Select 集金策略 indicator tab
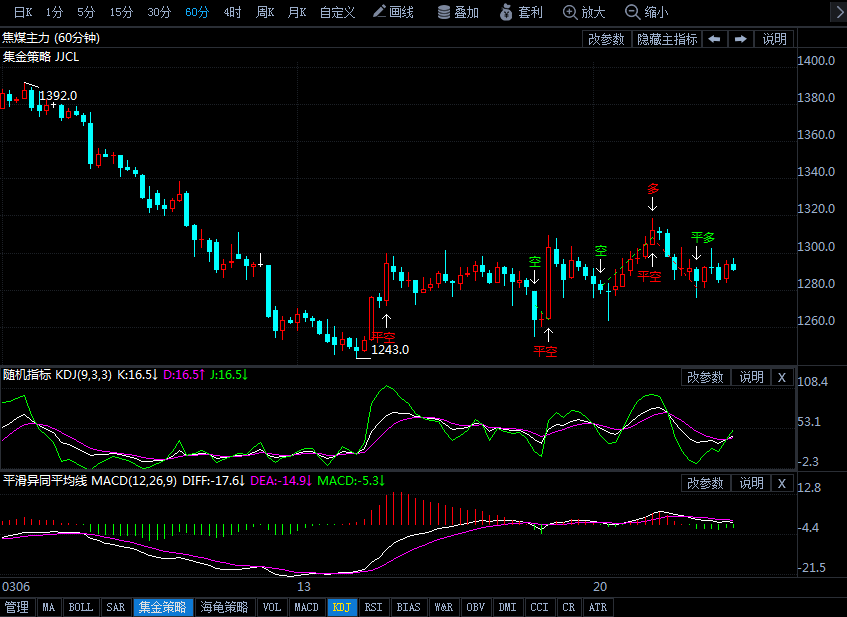 pyautogui.click(x=163, y=607)
